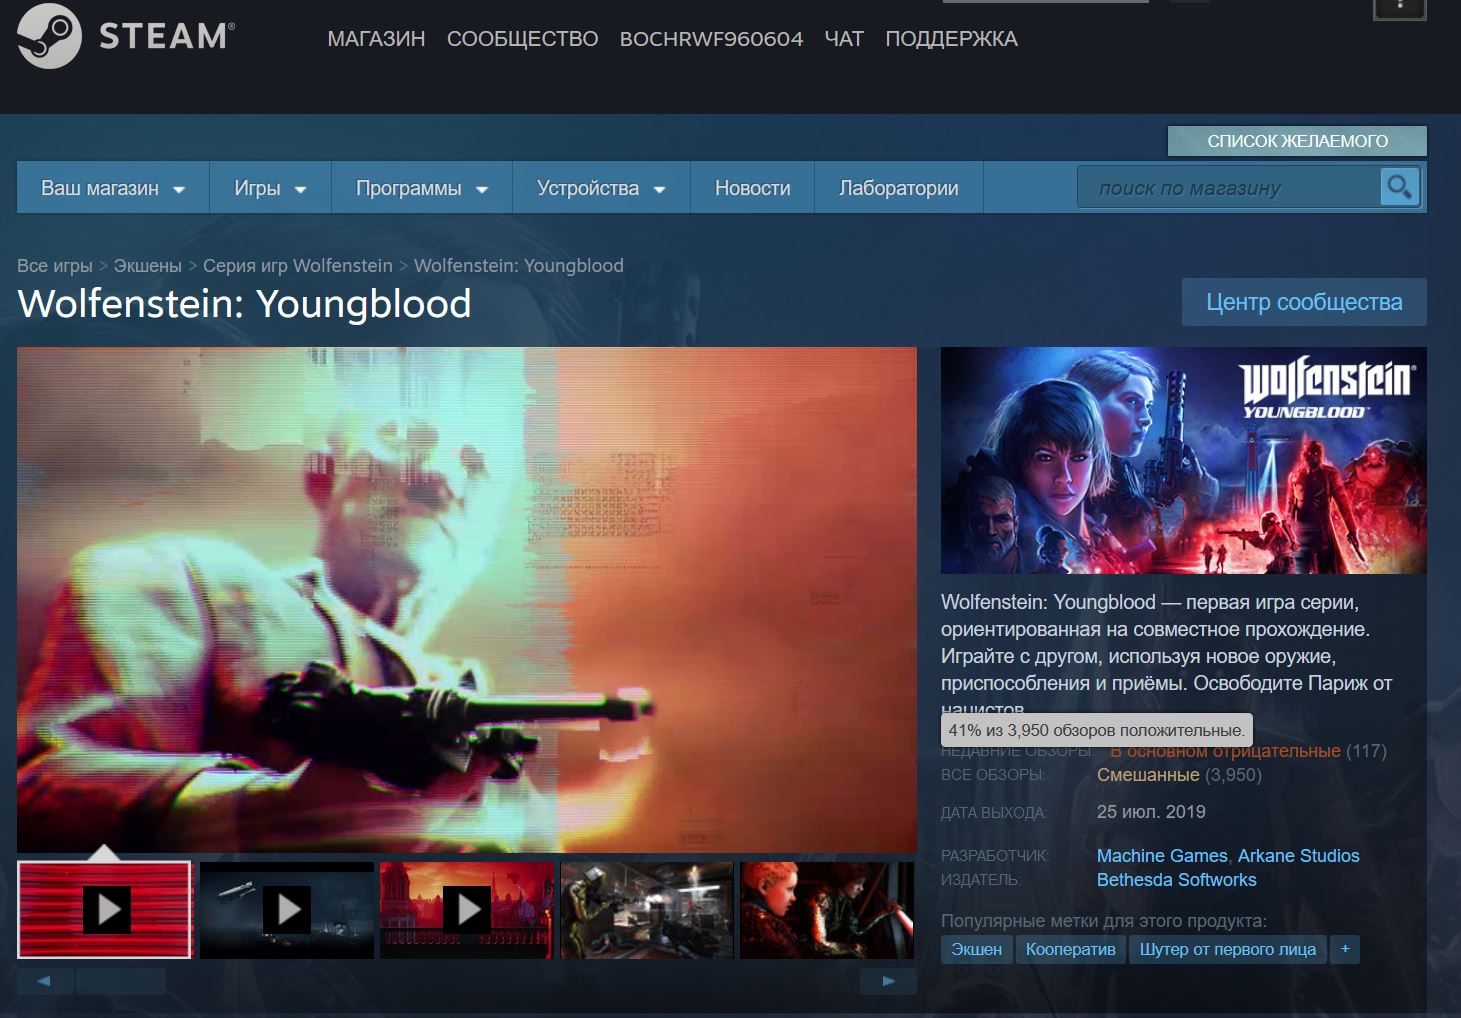Open the ПОДДЕРЖКА menu item
The height and width of the screenshot is (1018, 1461).
pos(951,39)
